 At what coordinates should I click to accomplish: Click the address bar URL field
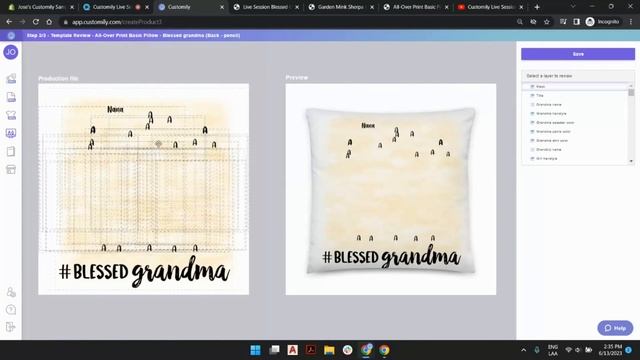pyautogui.click(x=286, y=22)
